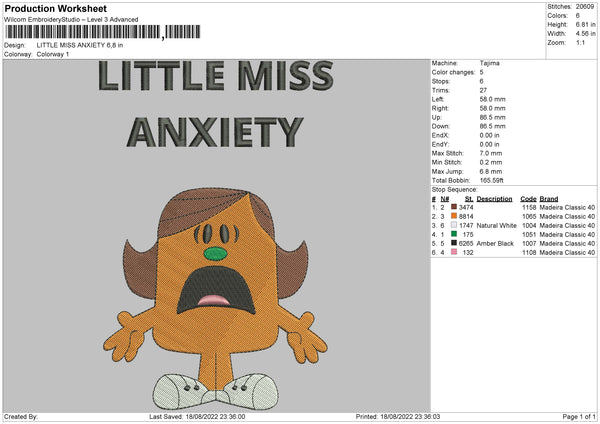
Task: Click design name 'LITTLE MISS ANXIETY 6,8 in'
Action: (x=80, y=45)
